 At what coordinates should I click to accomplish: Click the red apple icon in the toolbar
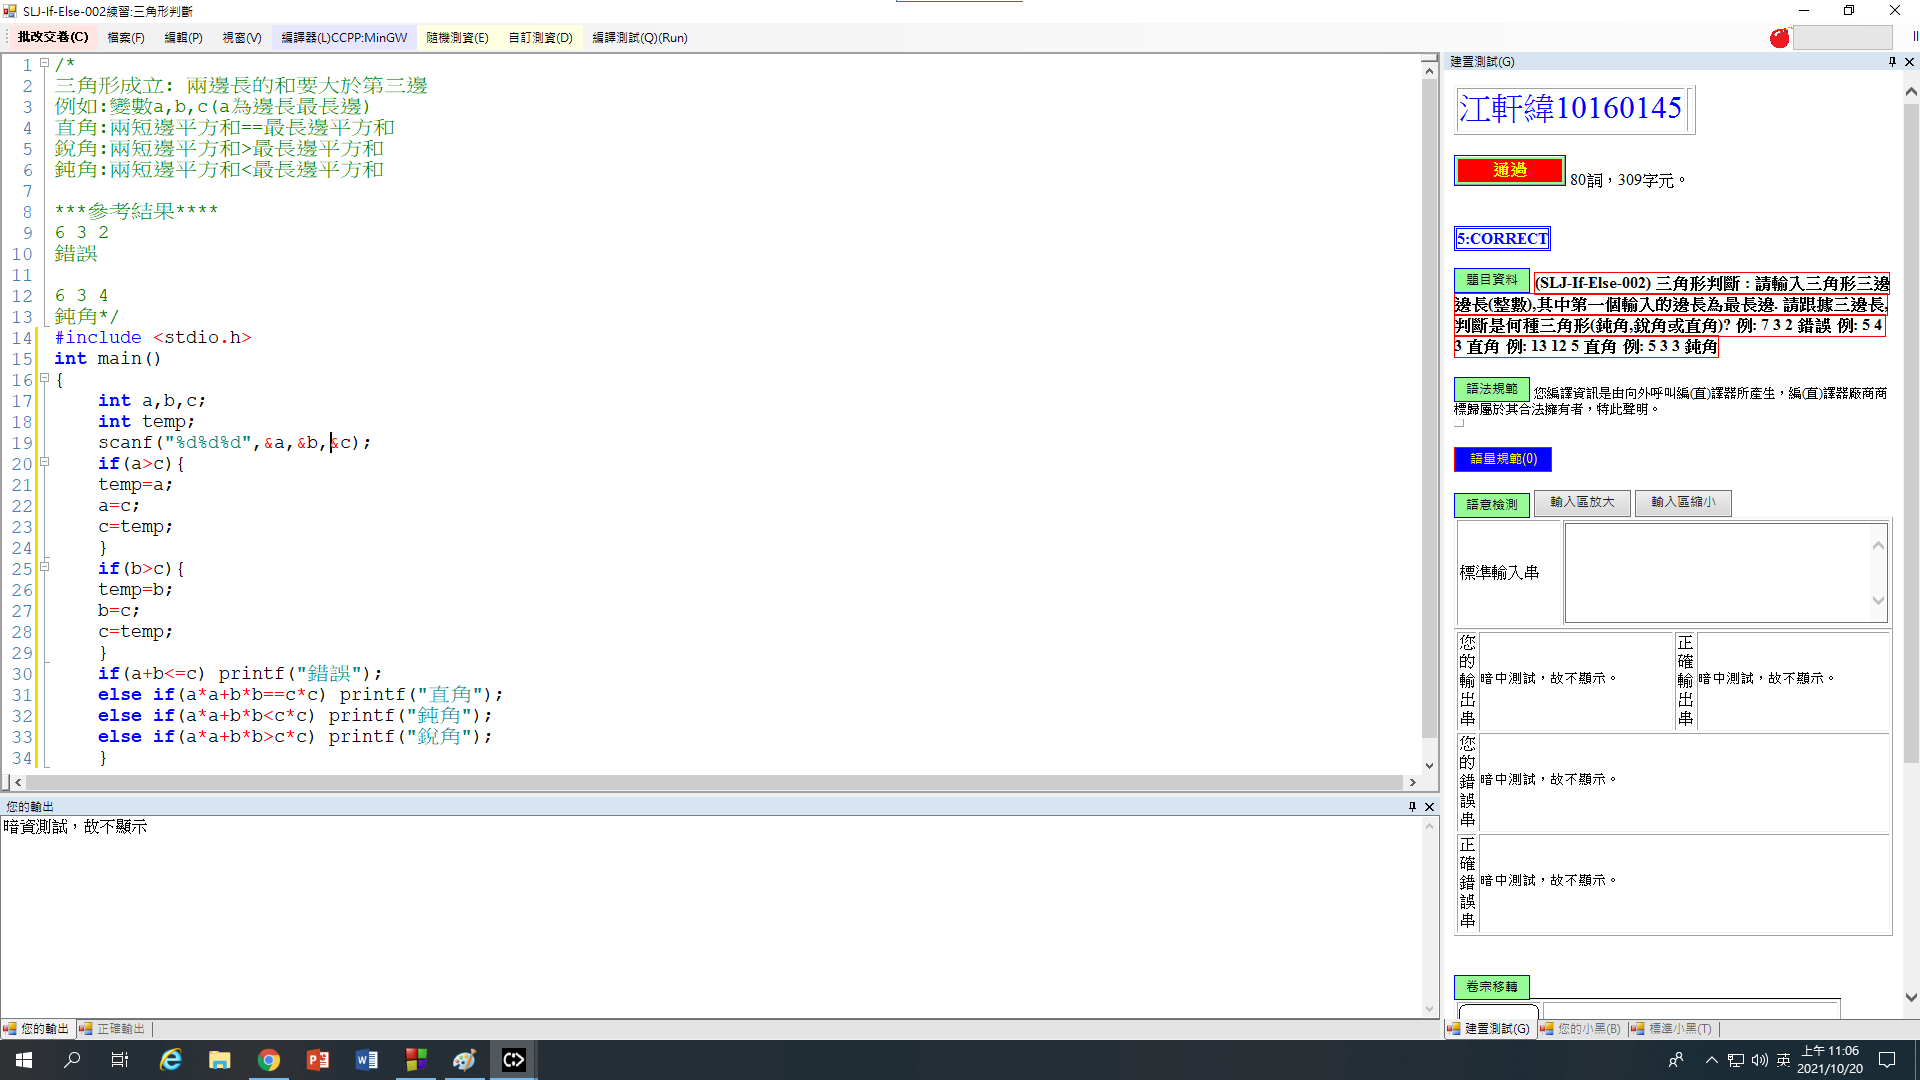1779,38
